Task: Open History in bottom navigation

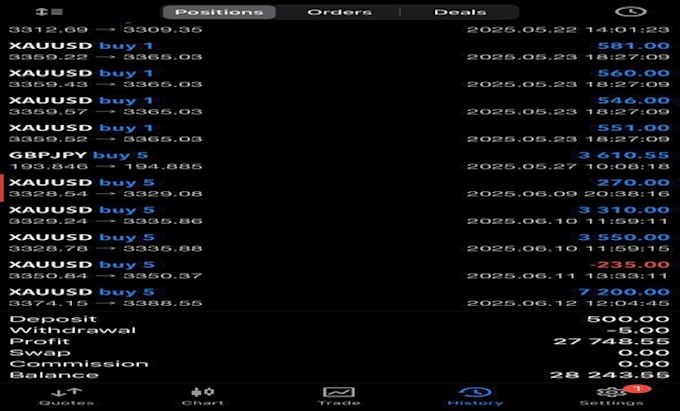Action: (475, 397)
